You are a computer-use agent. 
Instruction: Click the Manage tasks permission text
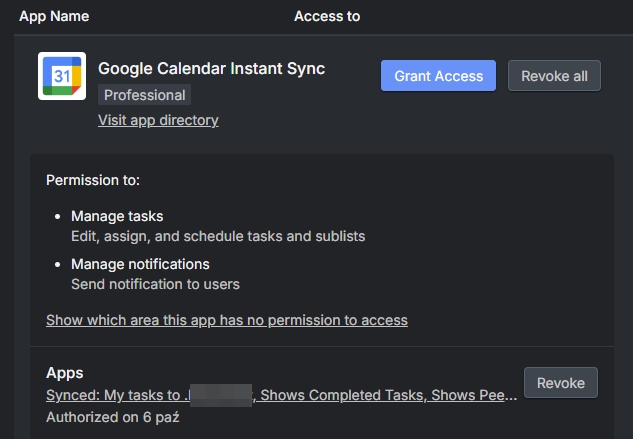coord(117,216)
